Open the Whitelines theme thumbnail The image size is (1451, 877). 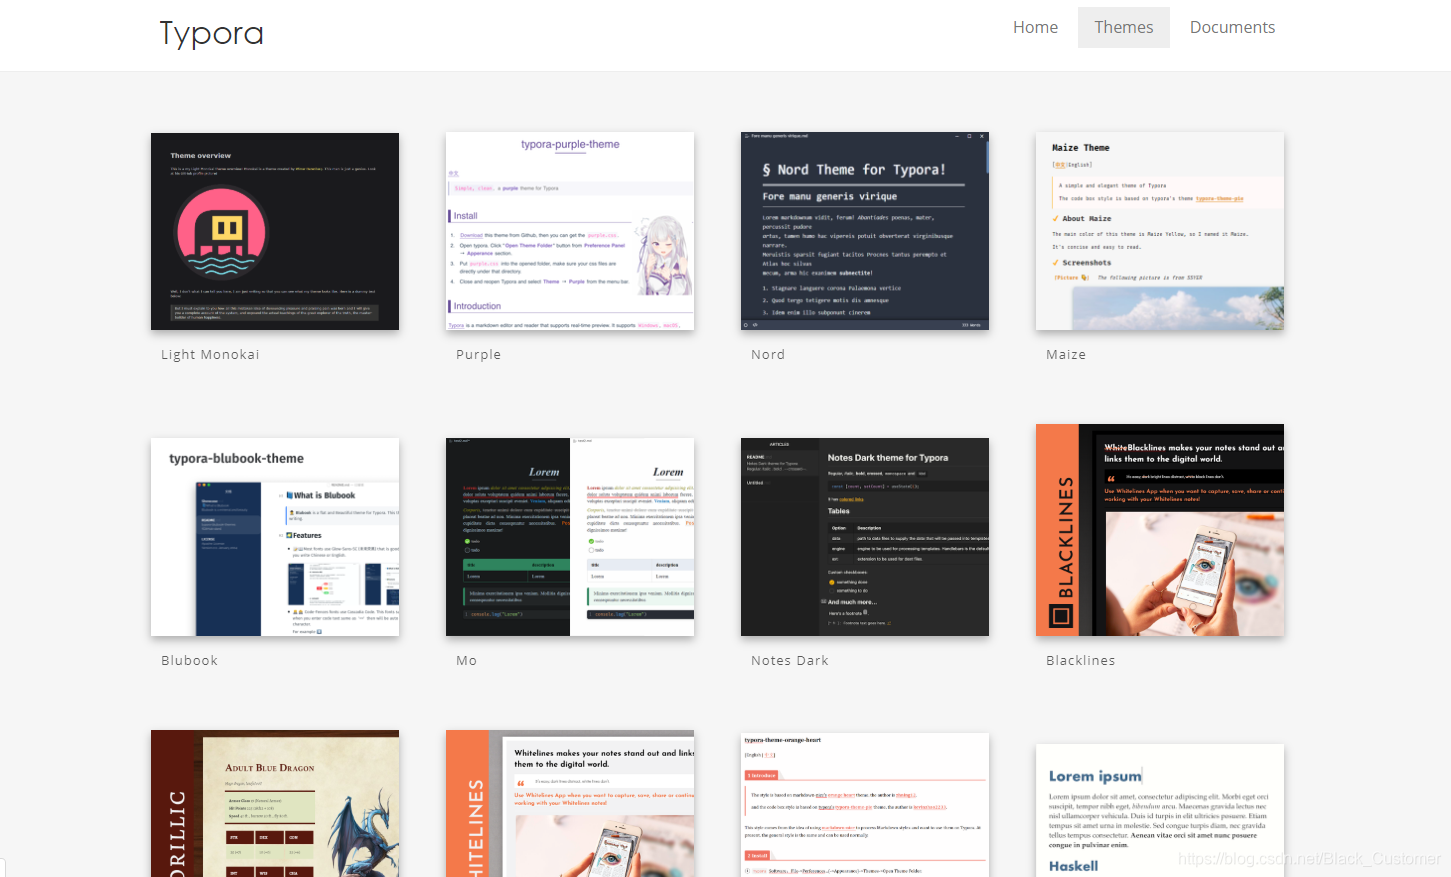coord(570,803)
